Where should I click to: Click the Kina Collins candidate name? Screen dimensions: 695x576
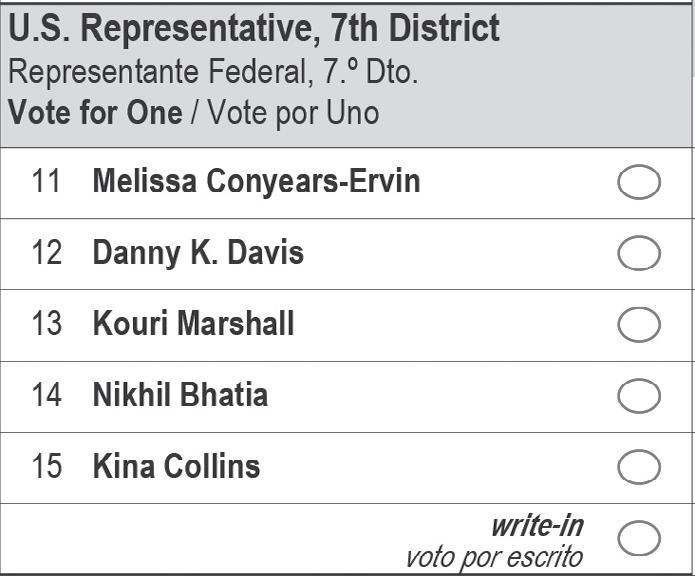click(x=176, y=466)
